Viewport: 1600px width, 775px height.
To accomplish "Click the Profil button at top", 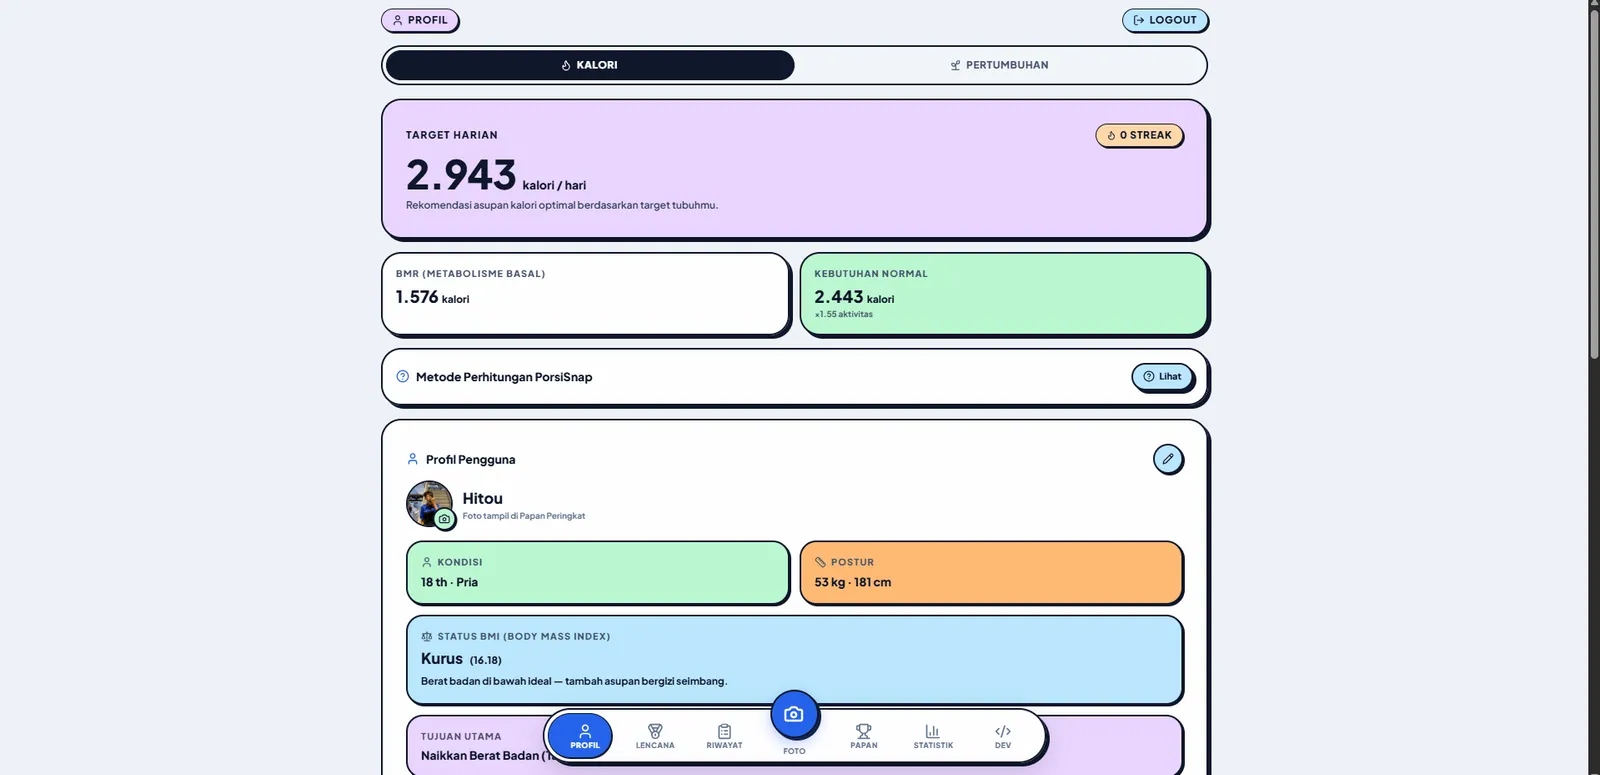I will [420, 20].
